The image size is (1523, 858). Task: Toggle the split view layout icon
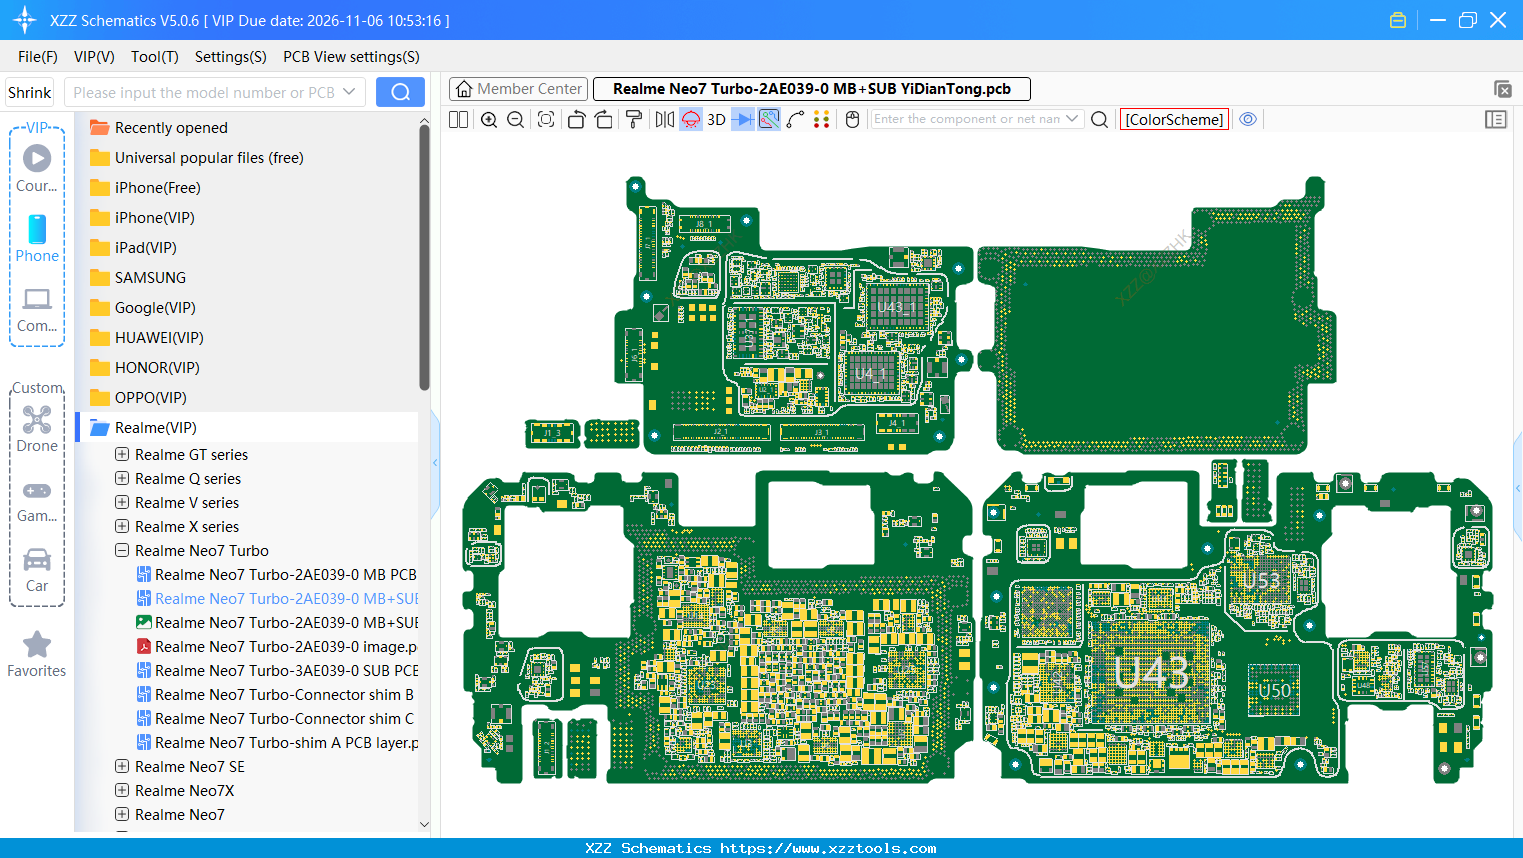pyautogui.click(x=459, y=120)
